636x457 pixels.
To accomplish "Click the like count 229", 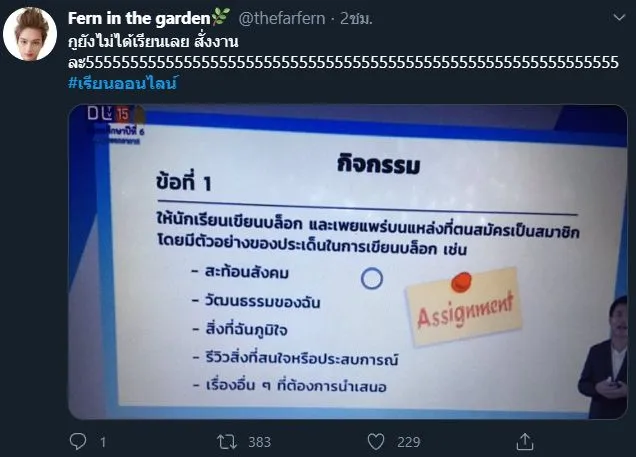I will click(408, 442).
